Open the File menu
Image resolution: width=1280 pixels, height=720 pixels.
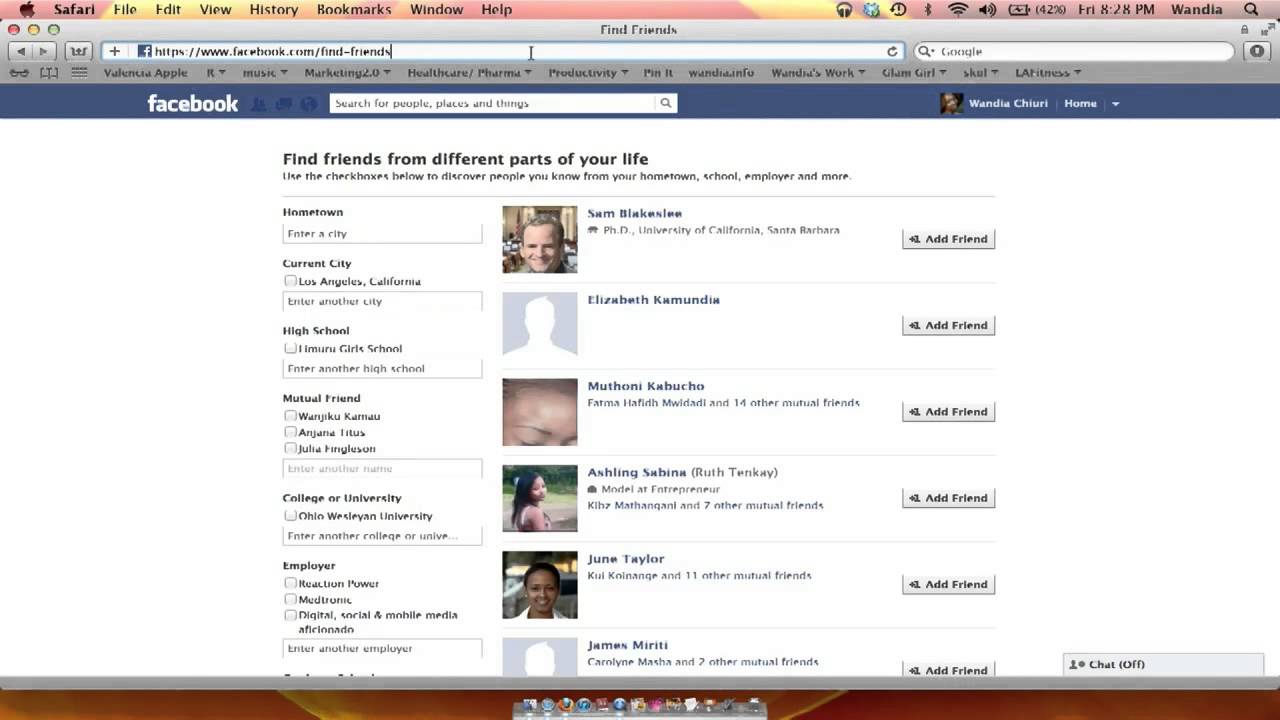pyautogui.click(x=125, y=9)
